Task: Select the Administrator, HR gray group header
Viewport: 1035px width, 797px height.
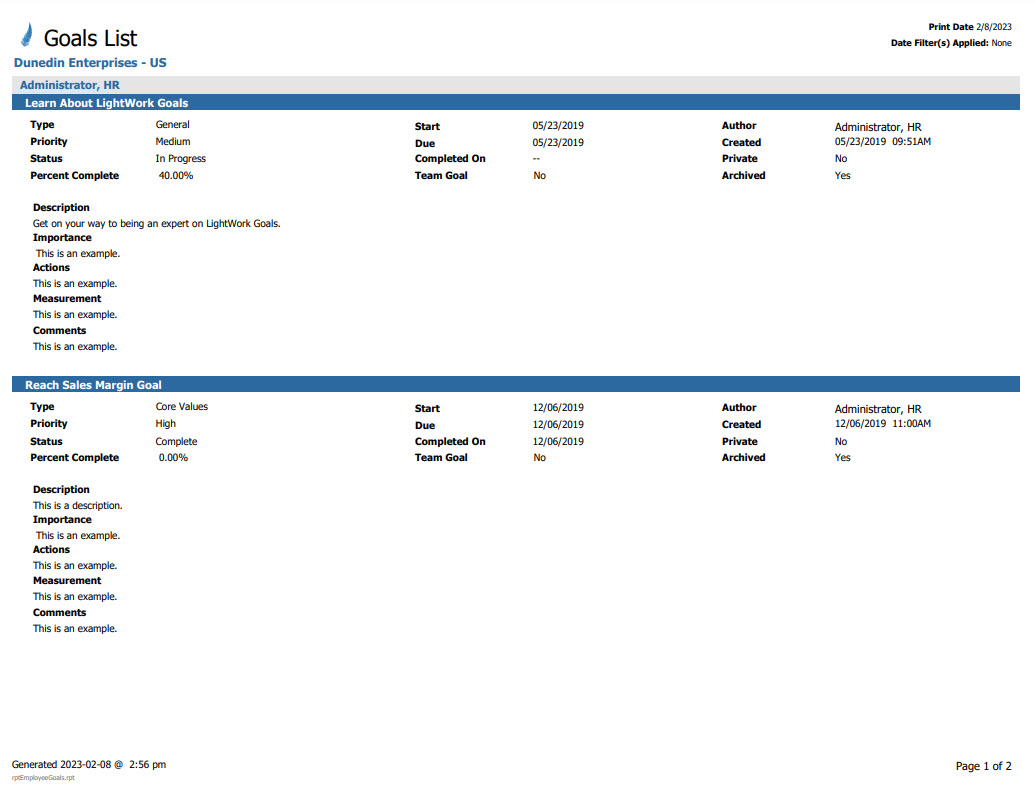Action: click(70, 85)
